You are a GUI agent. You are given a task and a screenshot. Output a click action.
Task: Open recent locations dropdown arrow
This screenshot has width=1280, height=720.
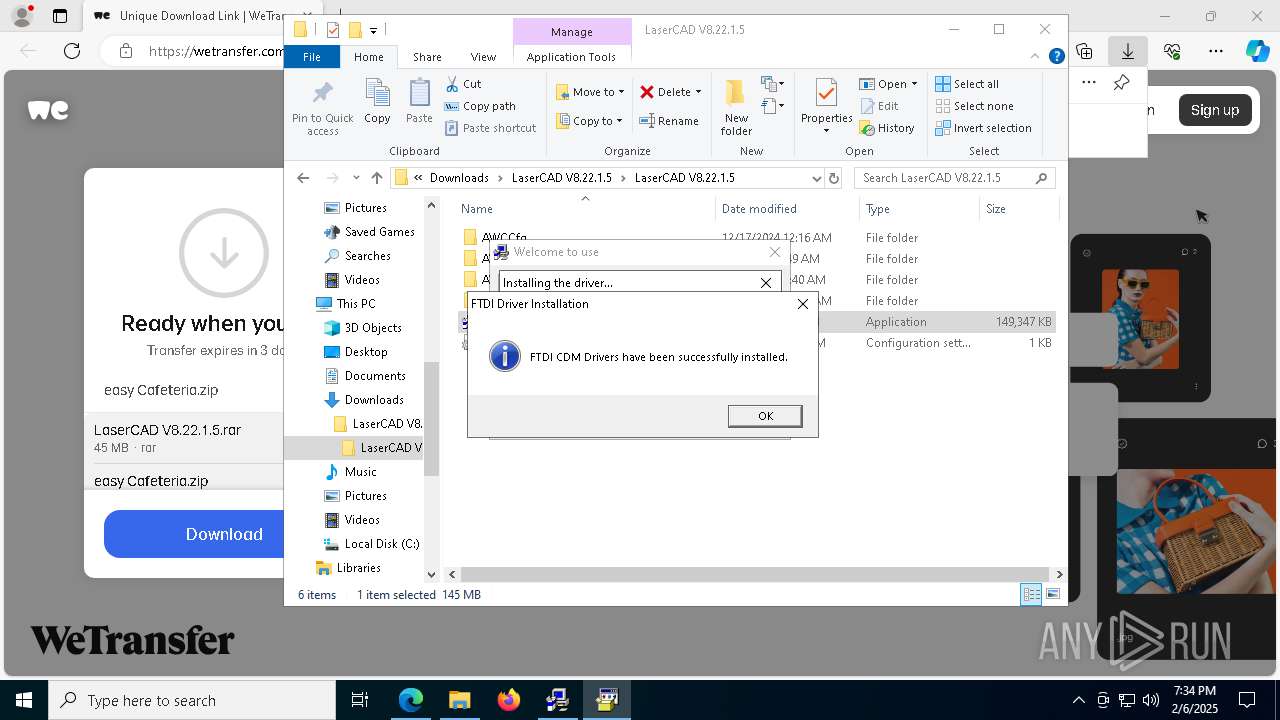pyautogui.click(x=356, y=178)
